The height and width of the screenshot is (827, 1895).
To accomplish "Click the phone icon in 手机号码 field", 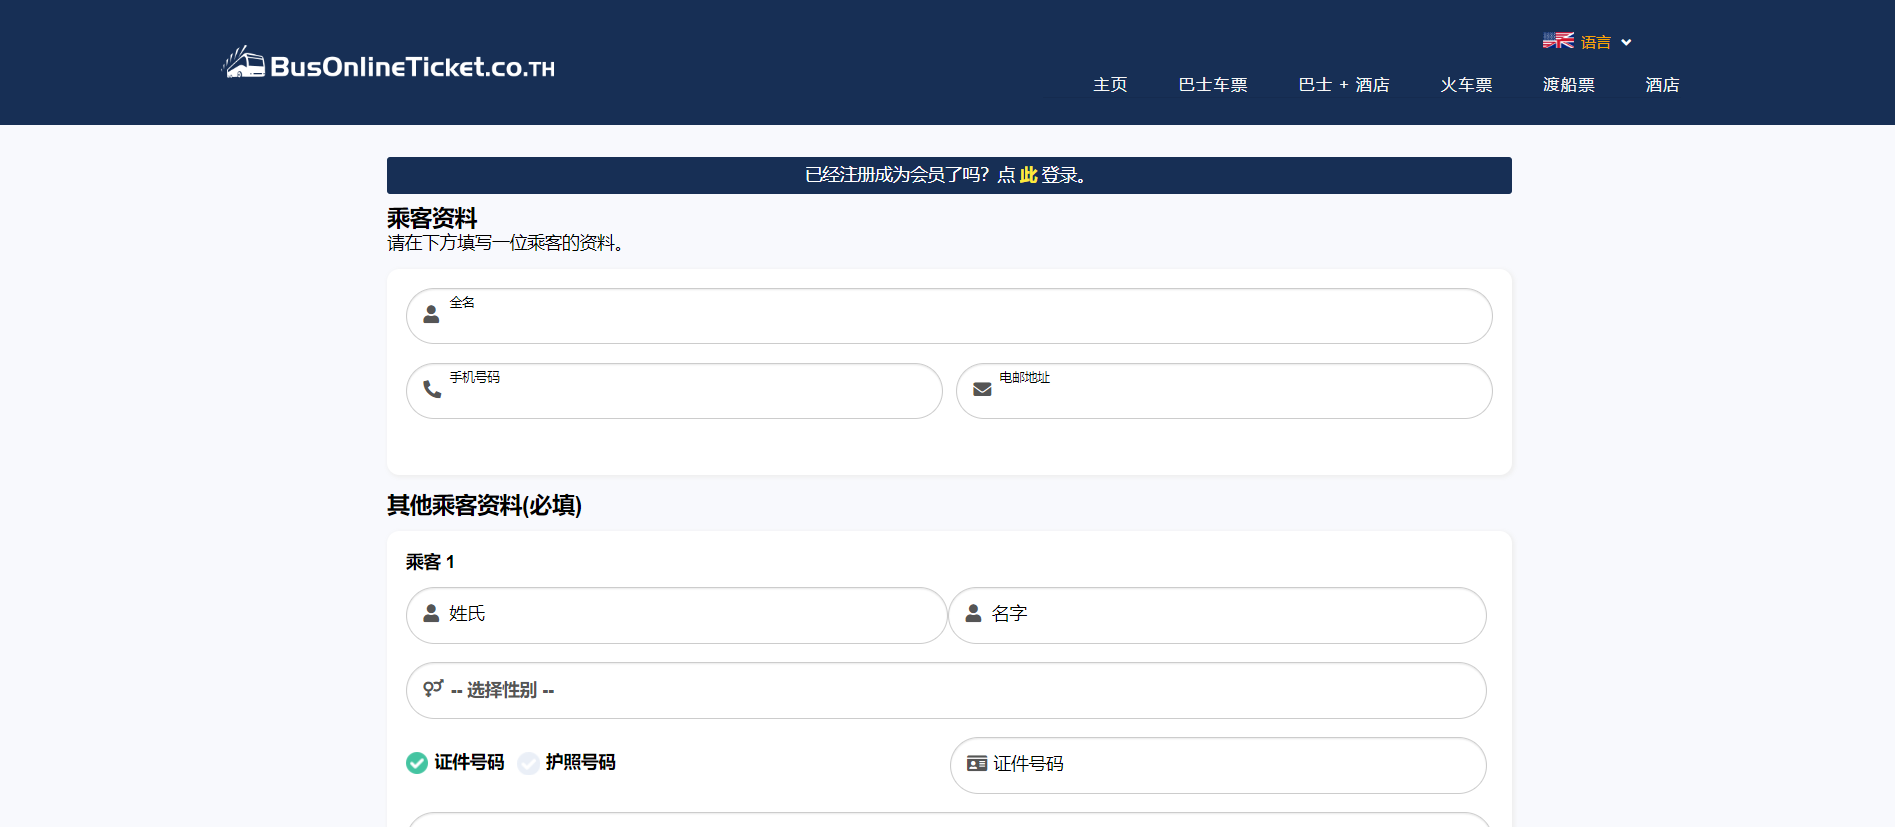I will point(432,389).
